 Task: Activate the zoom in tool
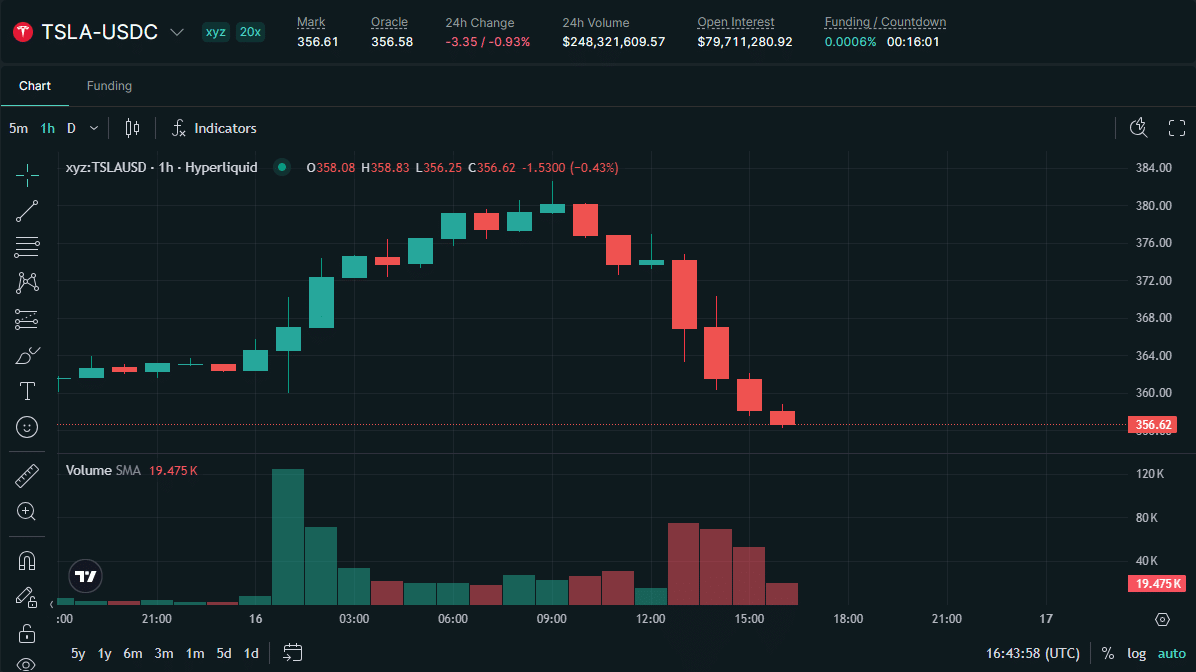27,511
